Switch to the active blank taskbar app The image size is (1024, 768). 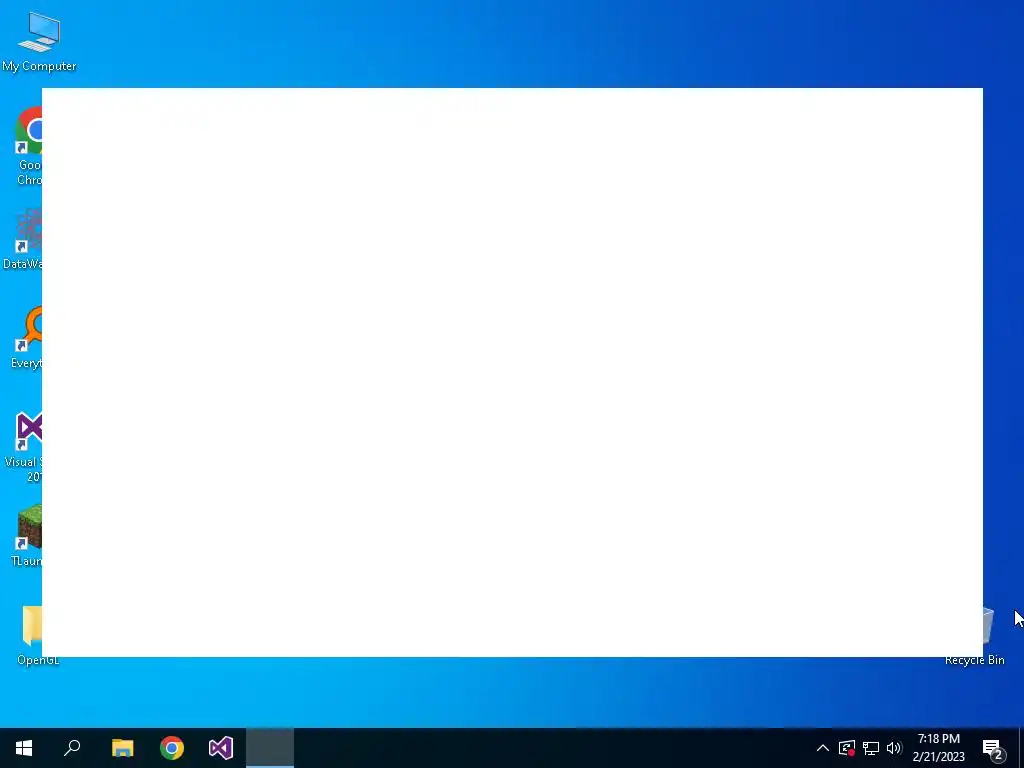click(270, 748)
